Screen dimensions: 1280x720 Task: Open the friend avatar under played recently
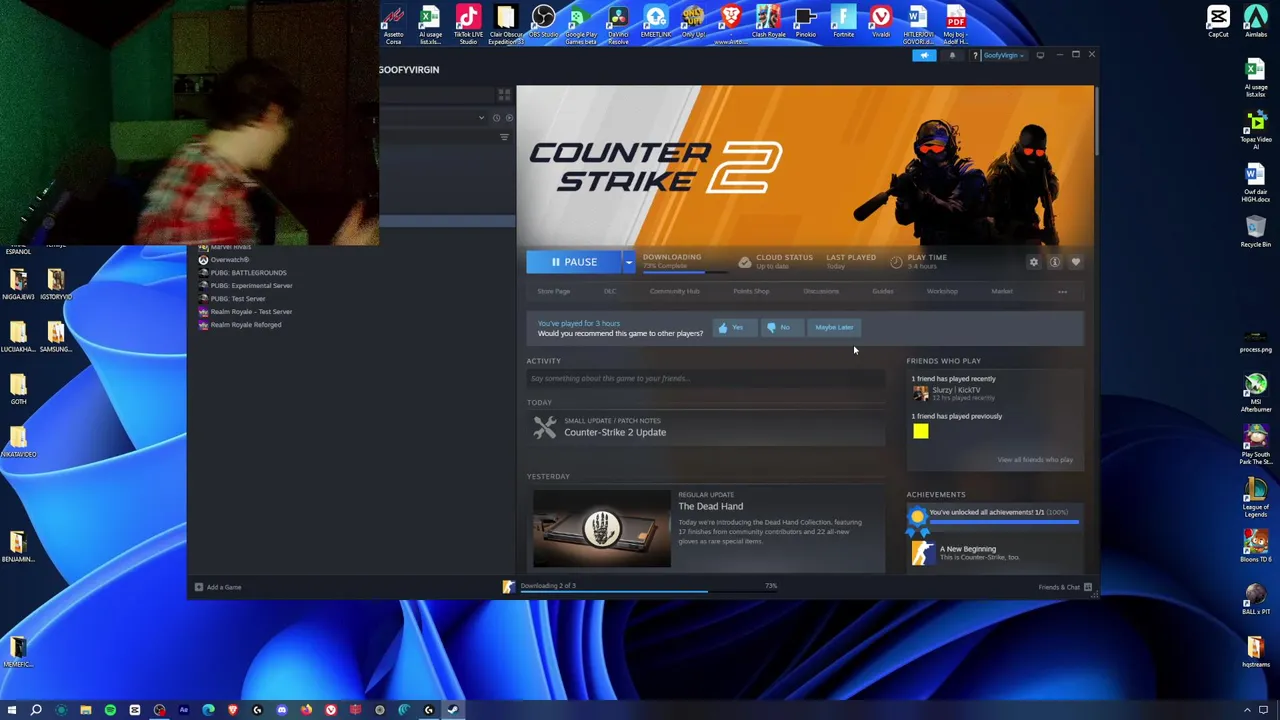coord(920,393)
